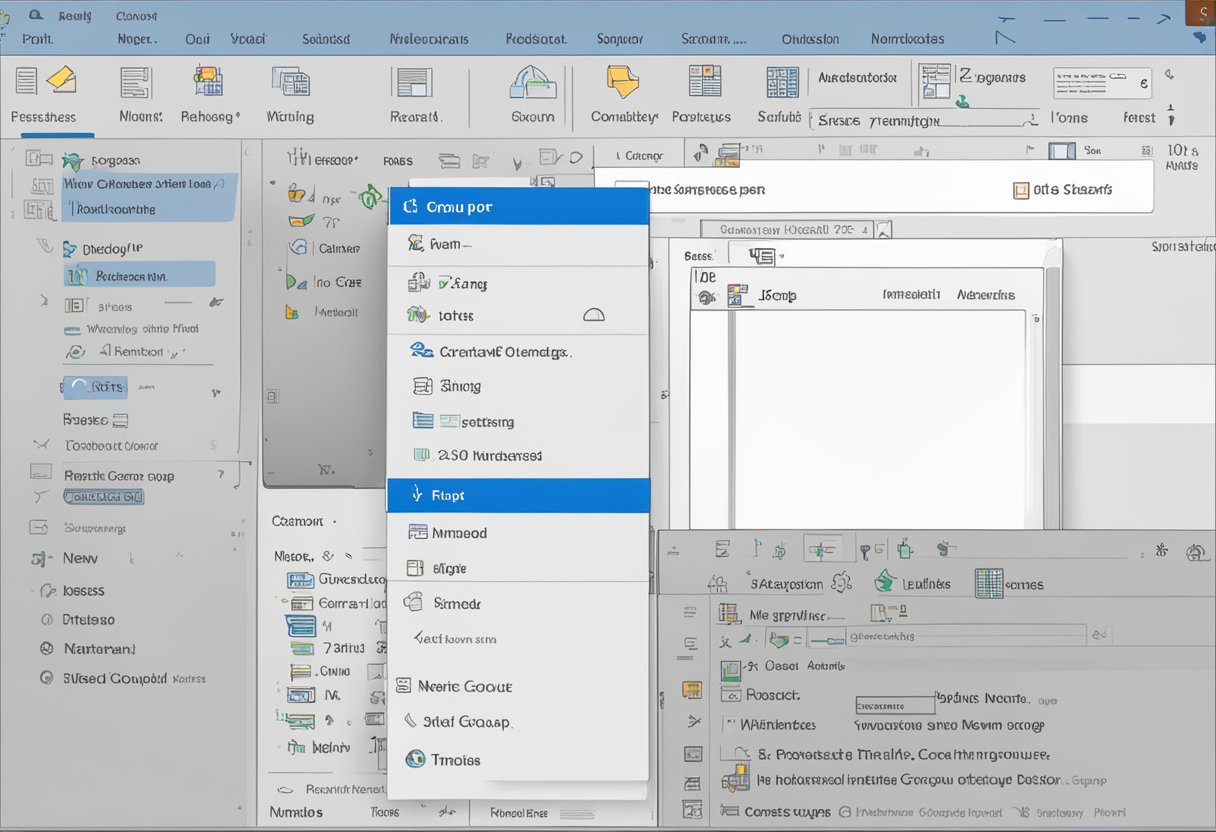Click the Groum ribbon icon
The height and width of the screenshot is (832, 1216).
(532, 84)
